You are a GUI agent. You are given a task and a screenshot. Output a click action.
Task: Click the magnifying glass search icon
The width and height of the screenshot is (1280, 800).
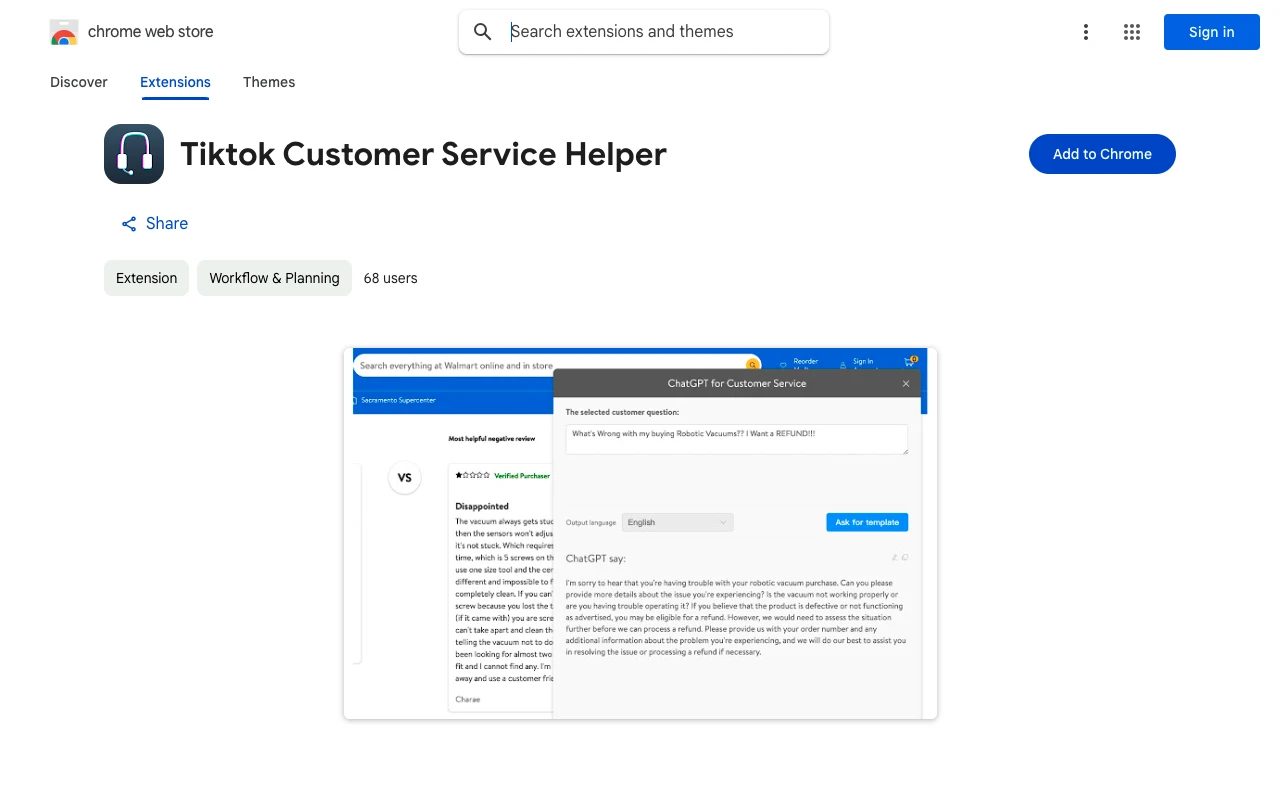coord(483,32)
